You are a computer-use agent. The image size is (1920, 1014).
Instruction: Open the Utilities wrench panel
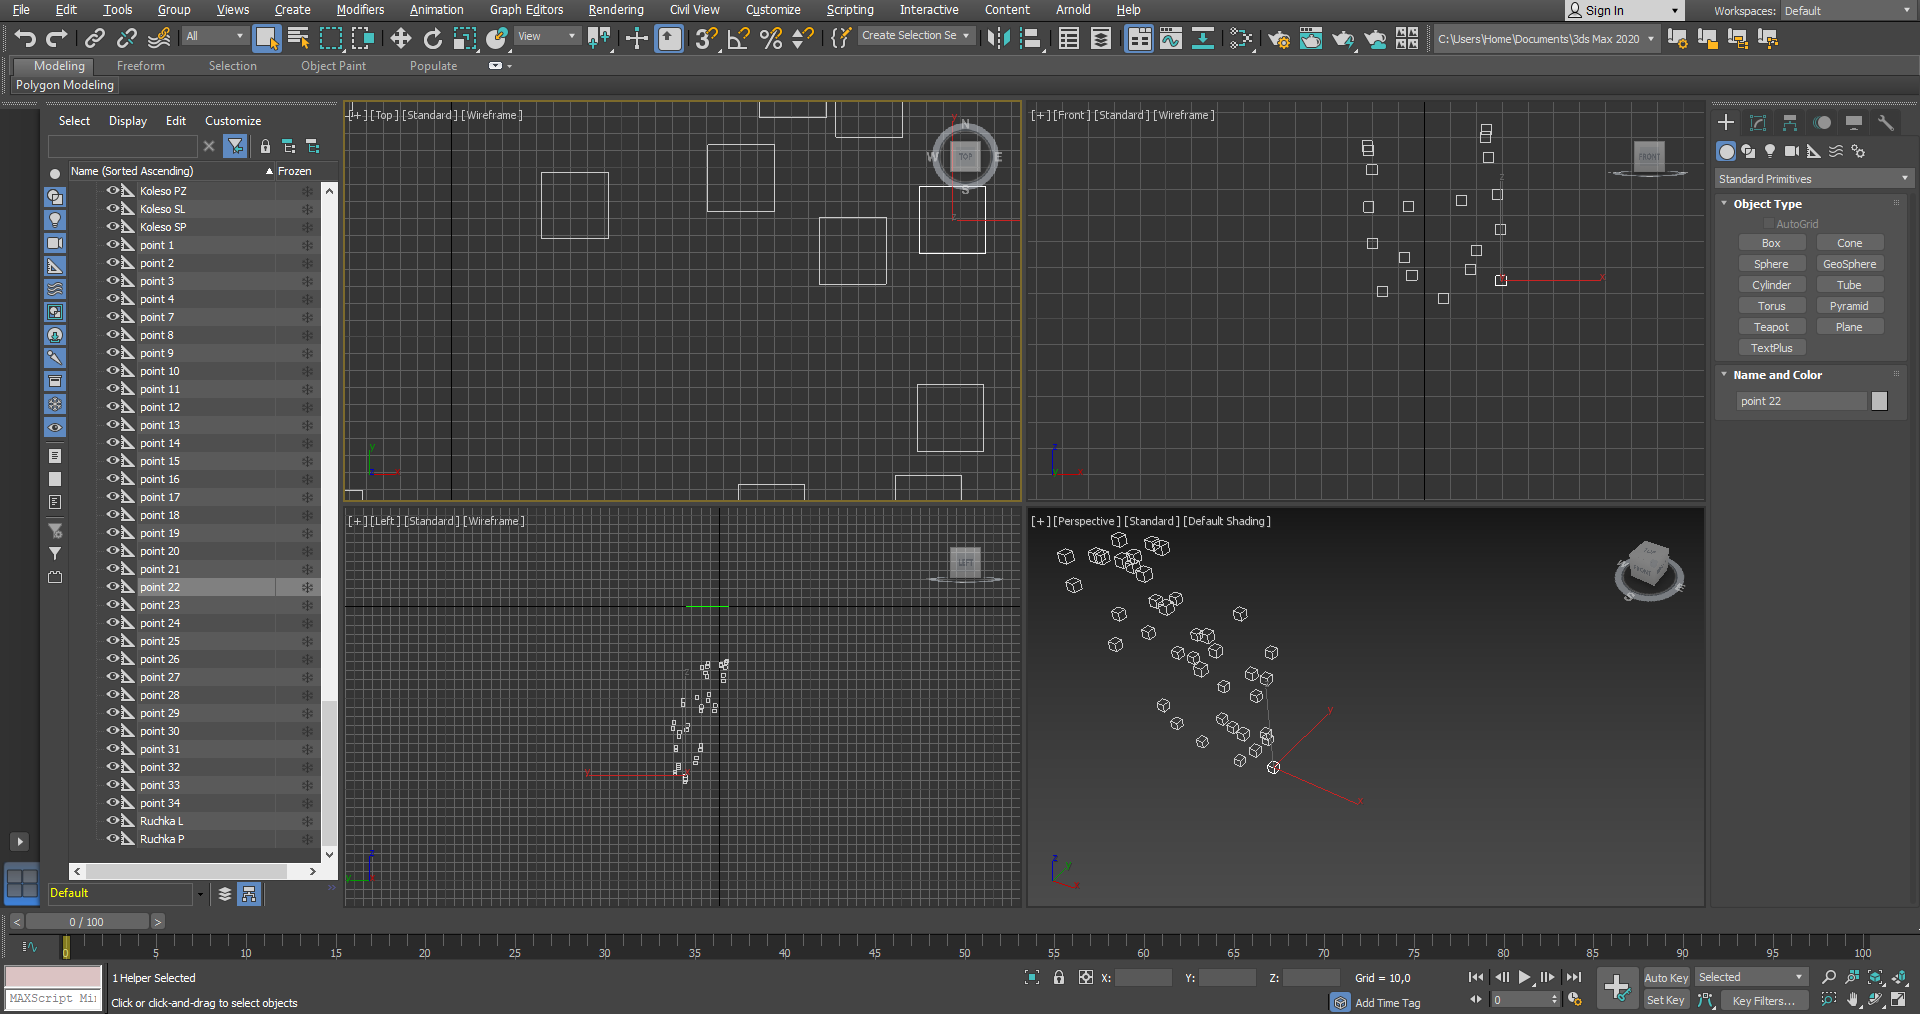1886,122
